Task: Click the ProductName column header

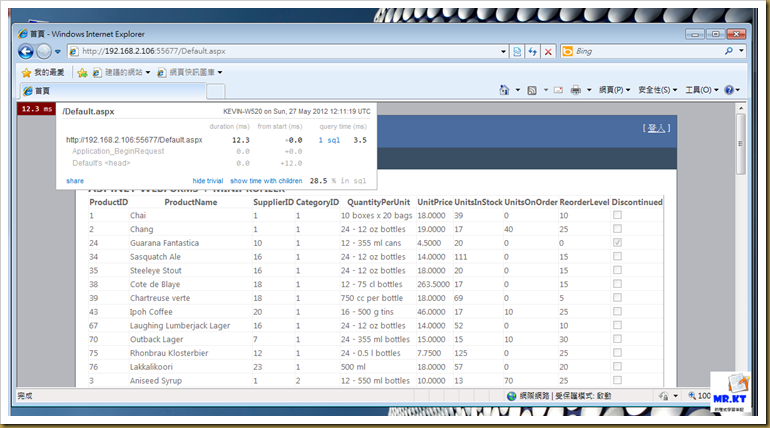Action: [191, 202]
